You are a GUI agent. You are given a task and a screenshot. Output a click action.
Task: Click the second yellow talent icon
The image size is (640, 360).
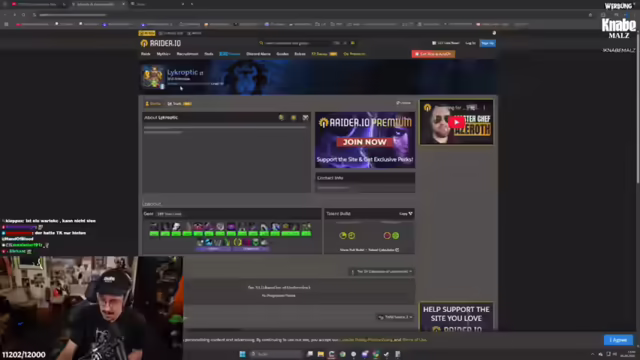[x=351, y=236]
